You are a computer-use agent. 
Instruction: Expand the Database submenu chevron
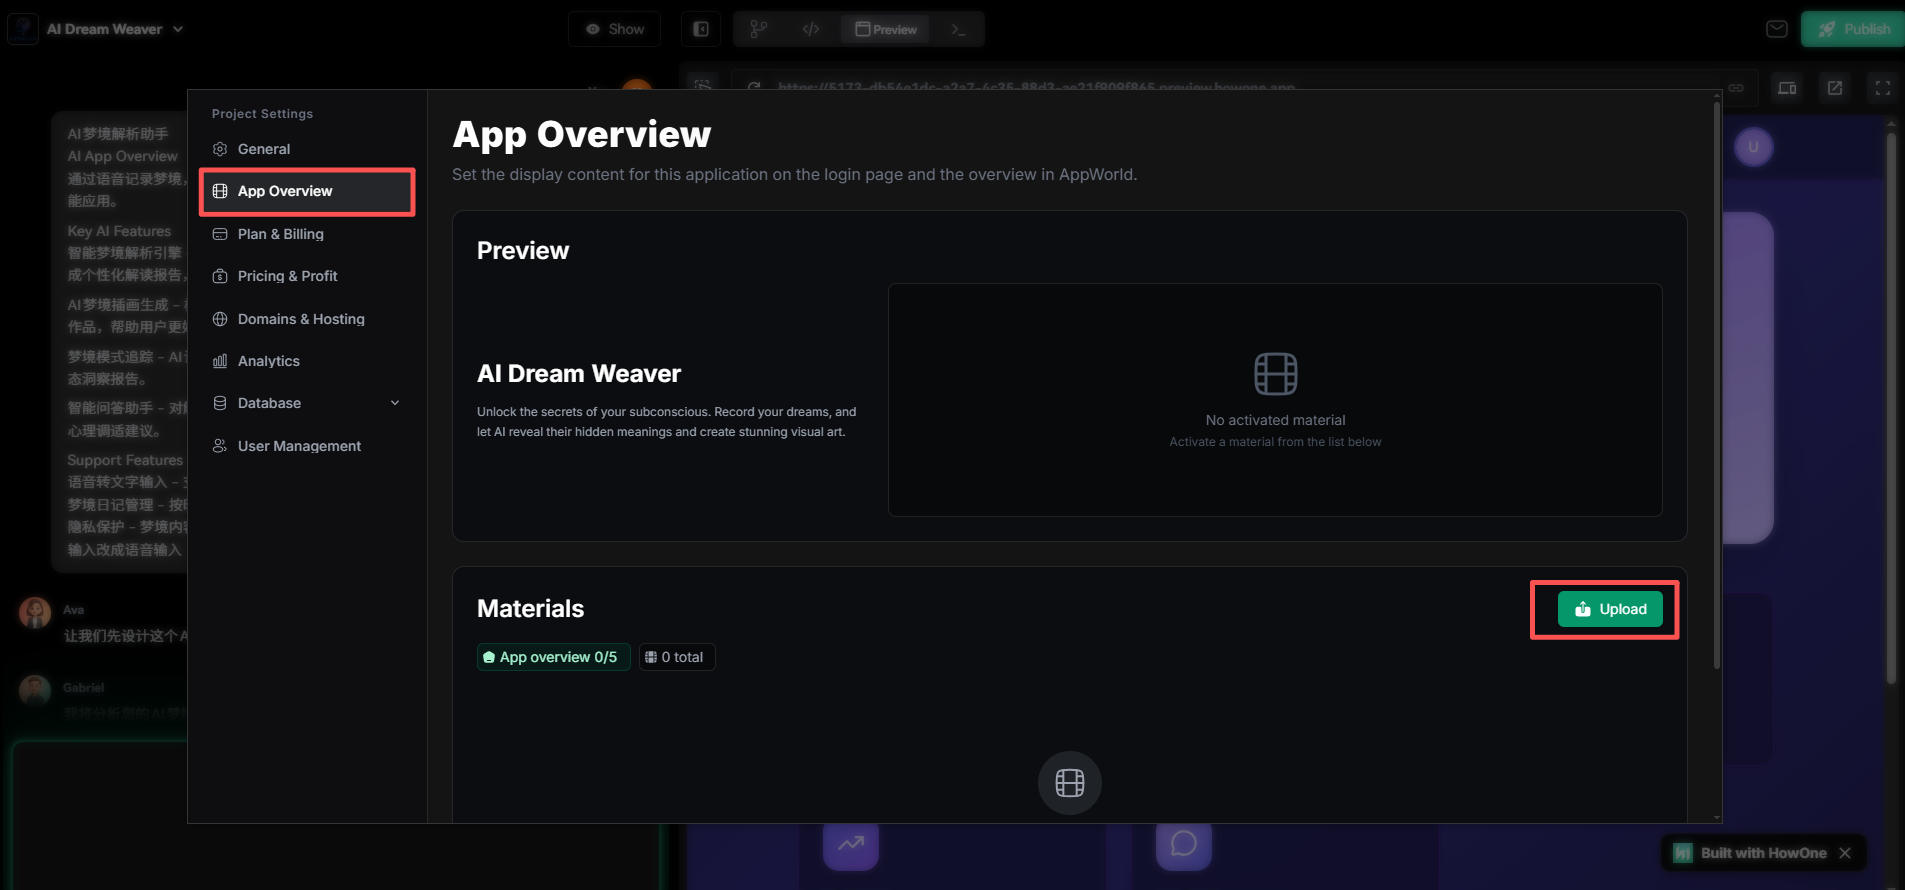click(x=395, y=403)
